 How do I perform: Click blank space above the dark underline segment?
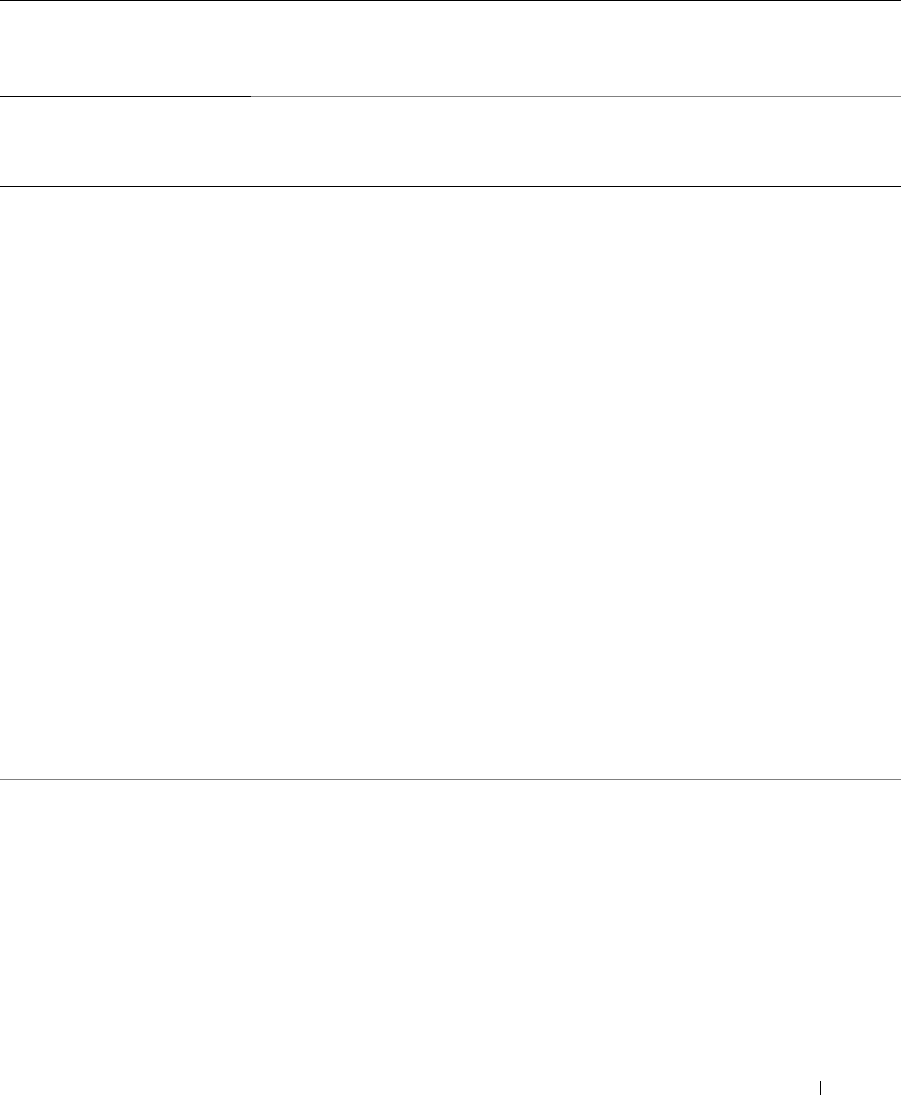(125, 48)
